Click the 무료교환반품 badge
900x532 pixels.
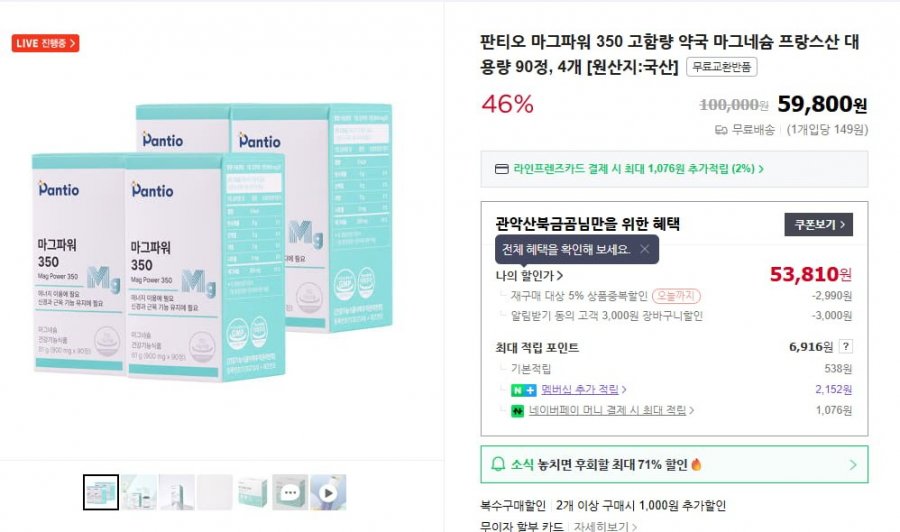[721, 67]
